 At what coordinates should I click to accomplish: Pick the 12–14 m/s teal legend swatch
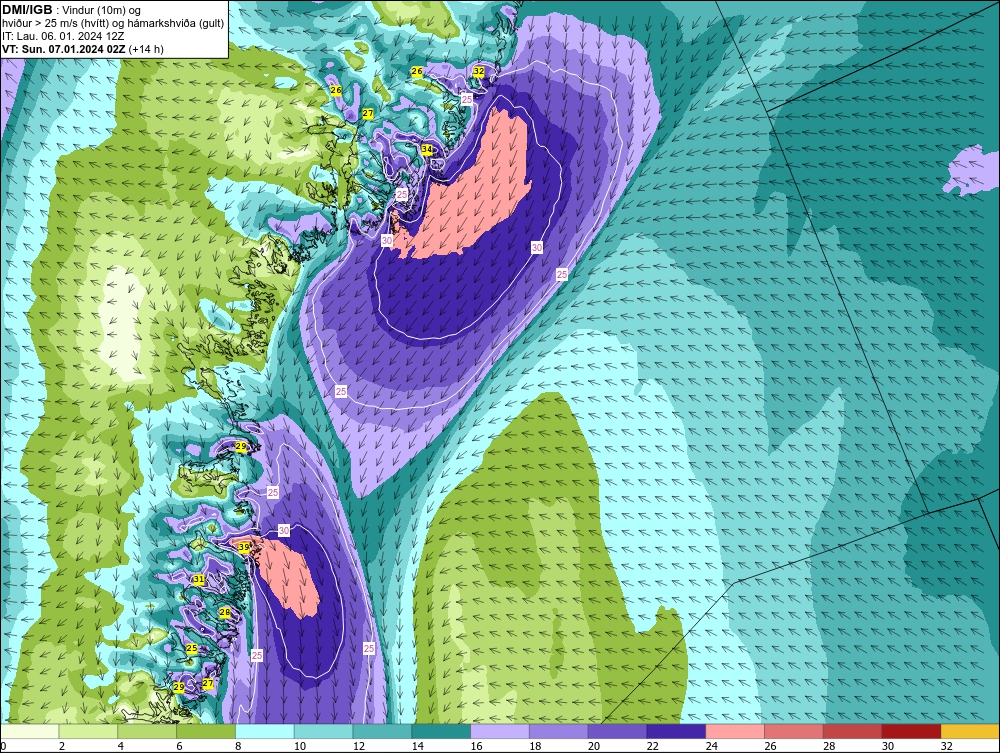[x=382, y=731]
